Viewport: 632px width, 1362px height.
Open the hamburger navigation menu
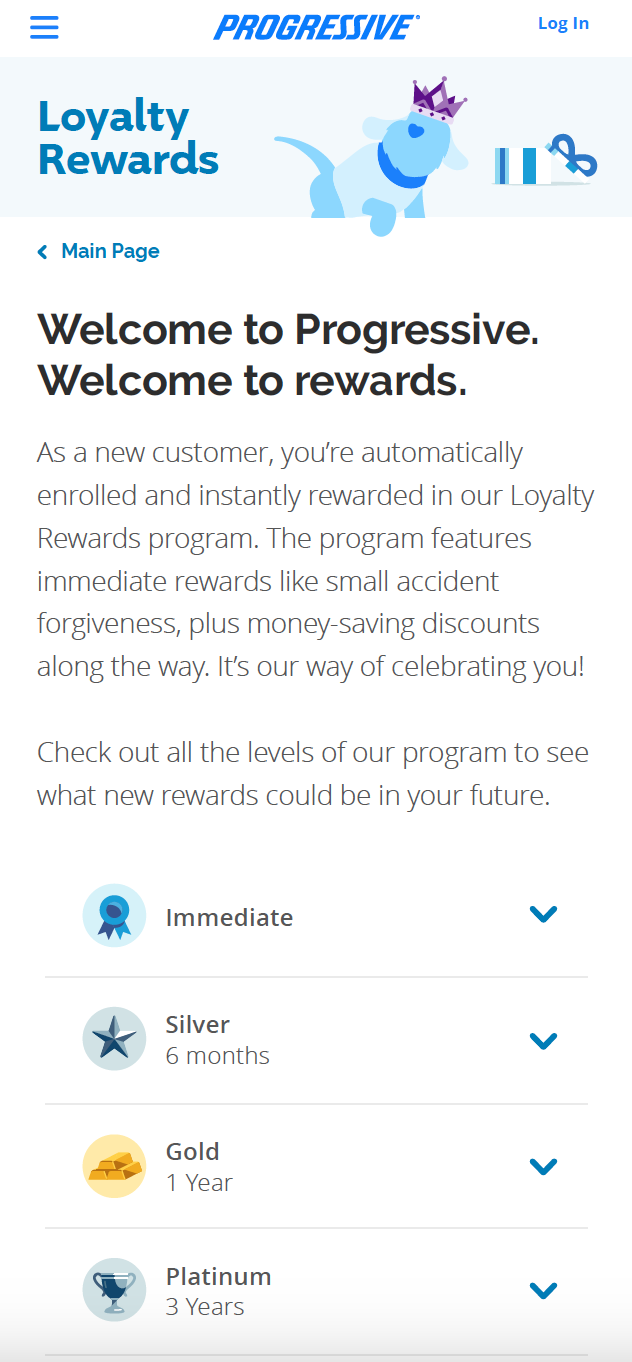44,27
